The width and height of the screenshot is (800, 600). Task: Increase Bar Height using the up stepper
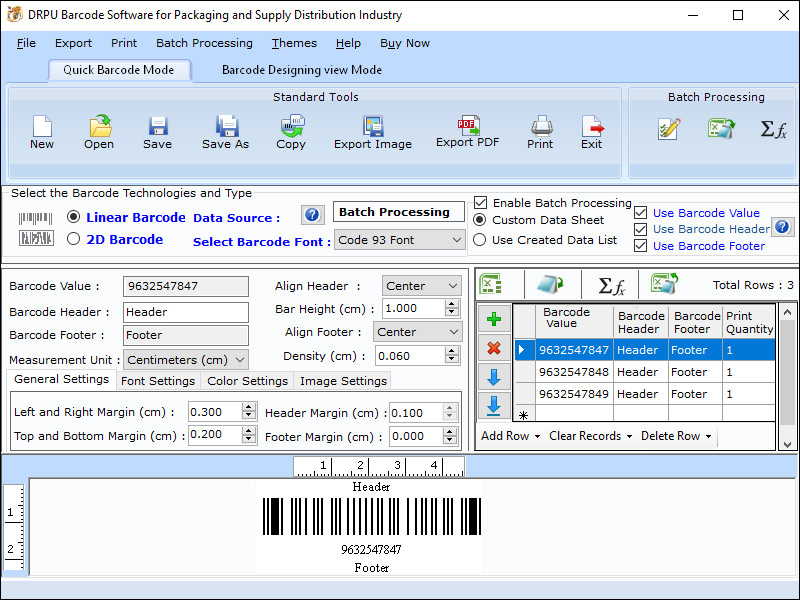coord(450,304)
